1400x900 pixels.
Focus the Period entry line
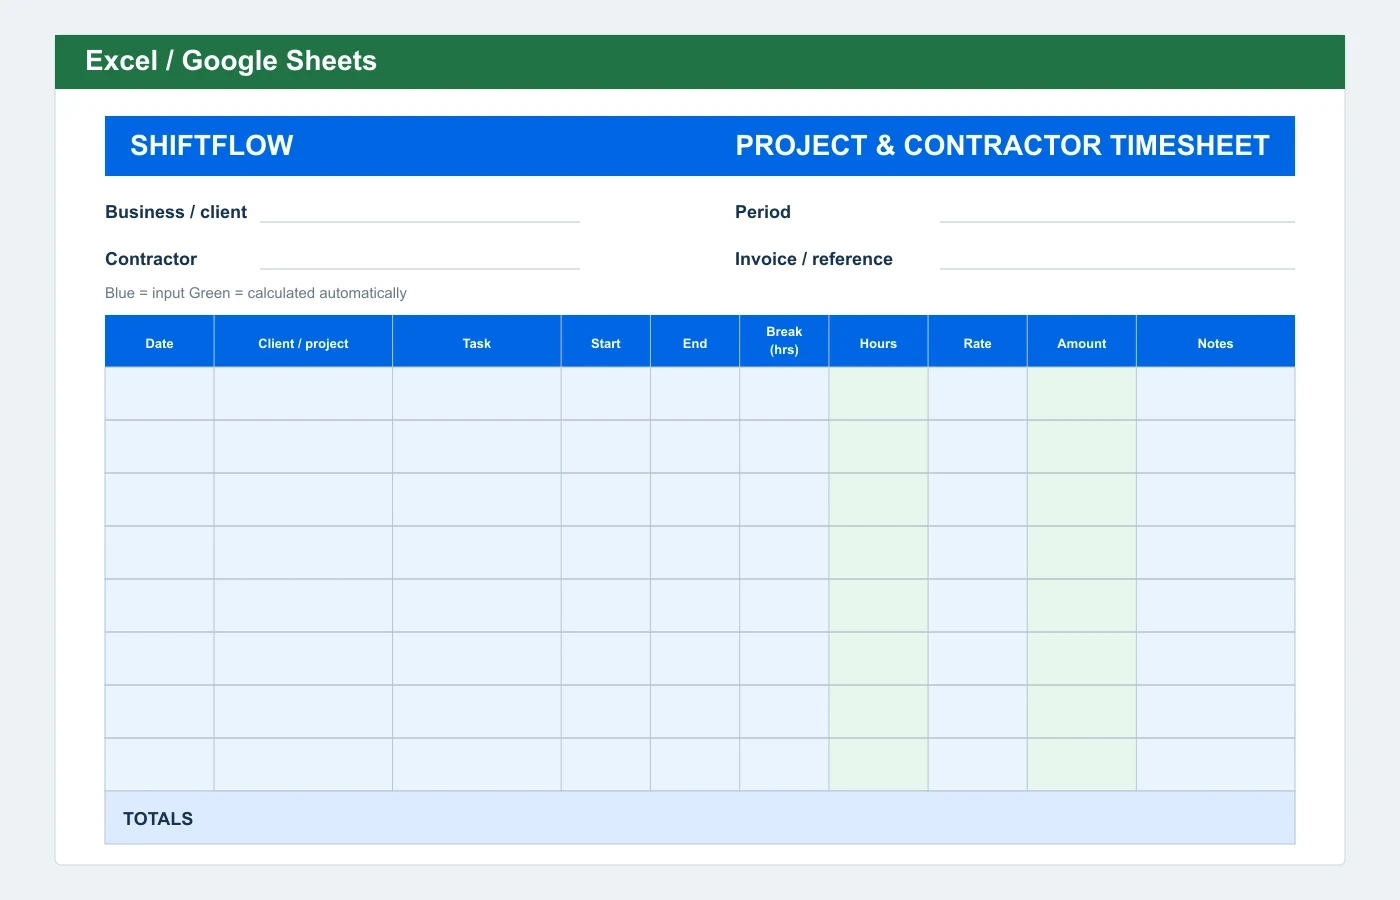[x=1117, y=212]
